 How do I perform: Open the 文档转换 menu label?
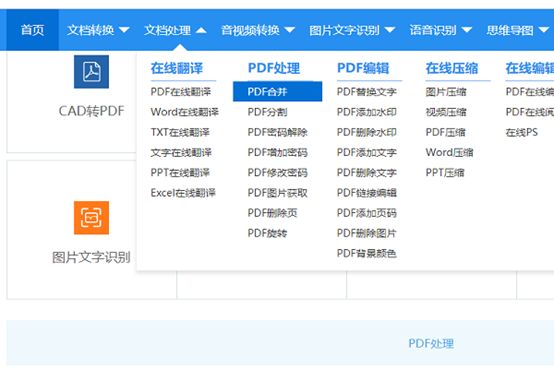90,30
